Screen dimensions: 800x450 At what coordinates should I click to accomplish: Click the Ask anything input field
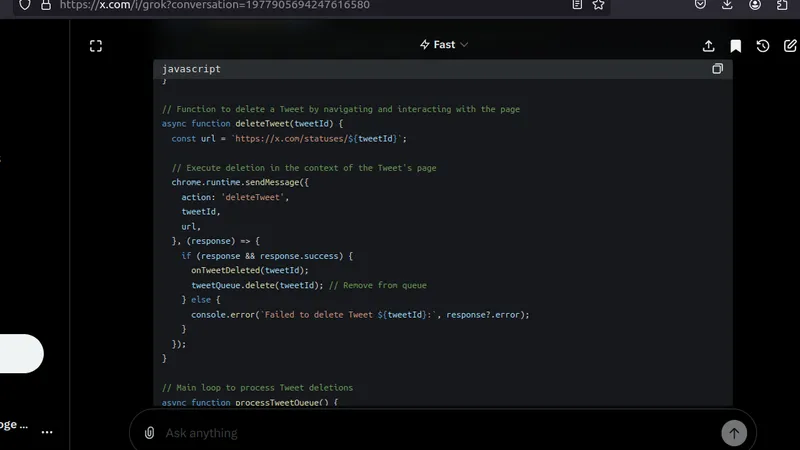430,433
